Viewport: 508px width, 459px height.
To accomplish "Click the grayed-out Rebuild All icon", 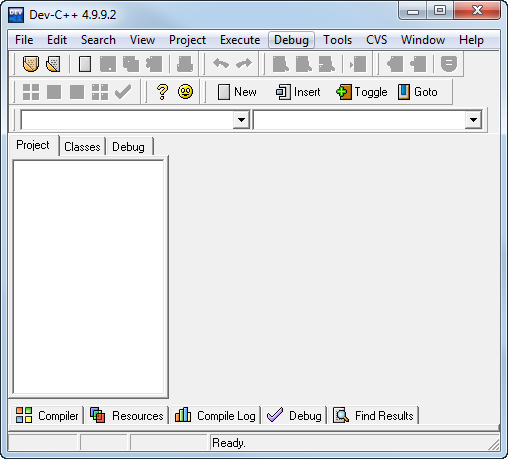I will 100,92.
